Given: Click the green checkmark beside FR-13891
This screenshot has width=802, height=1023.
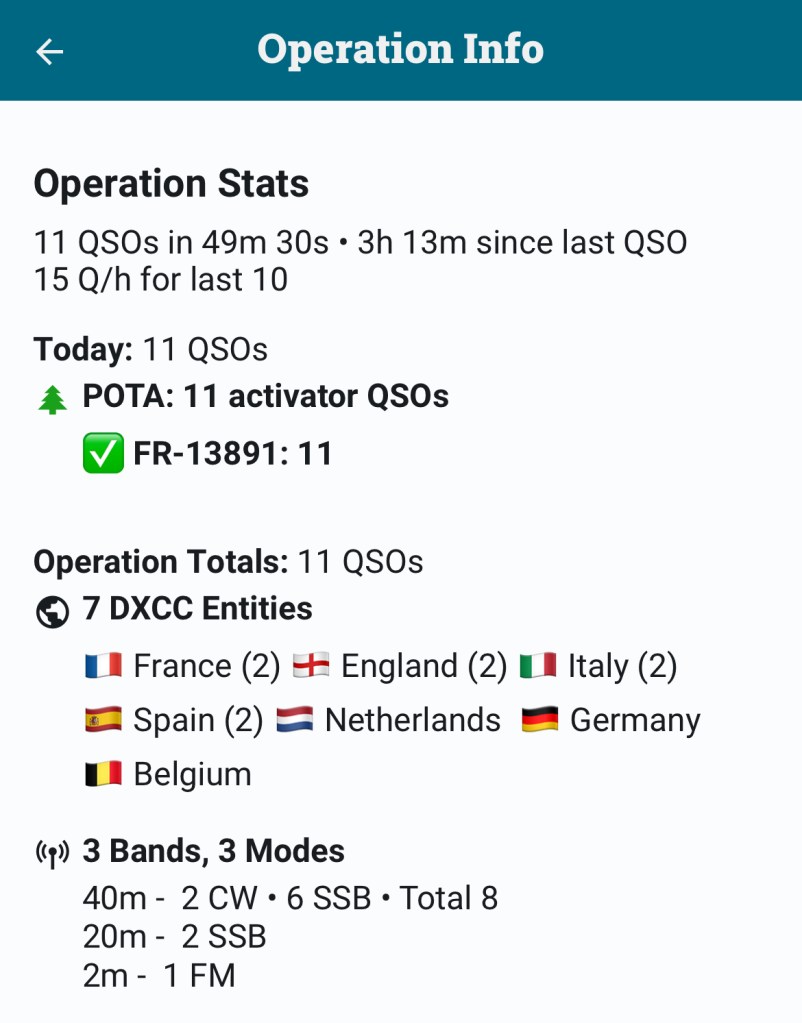Looking at the screenshot, I should (103, 455).
